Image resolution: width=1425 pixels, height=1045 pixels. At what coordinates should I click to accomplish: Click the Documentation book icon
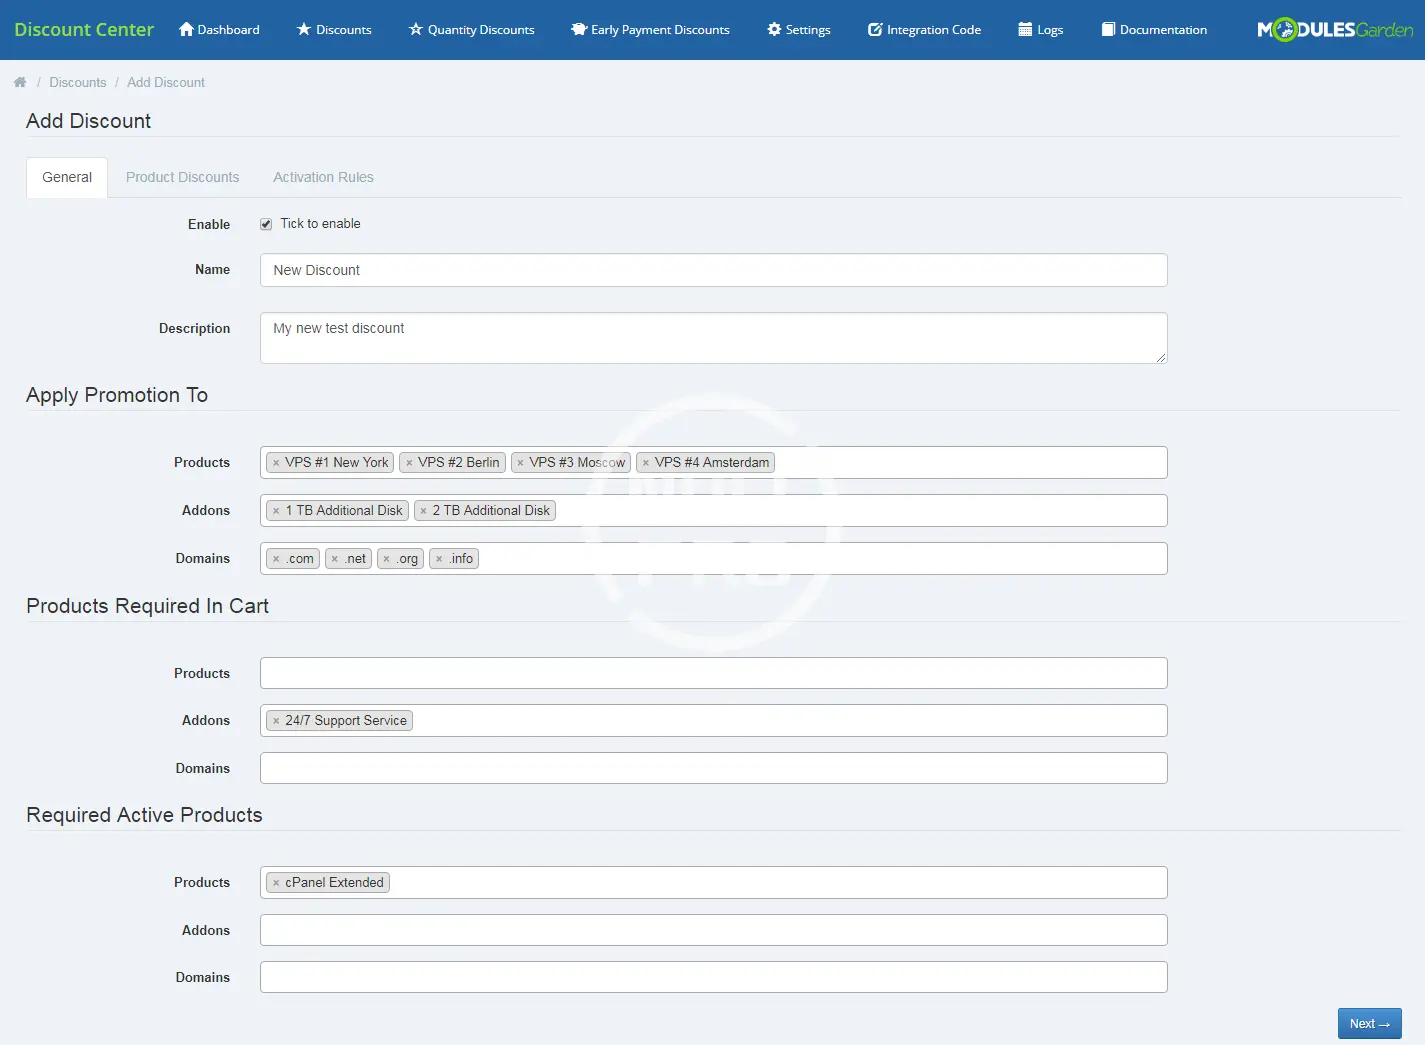(x=1108, y=29)
